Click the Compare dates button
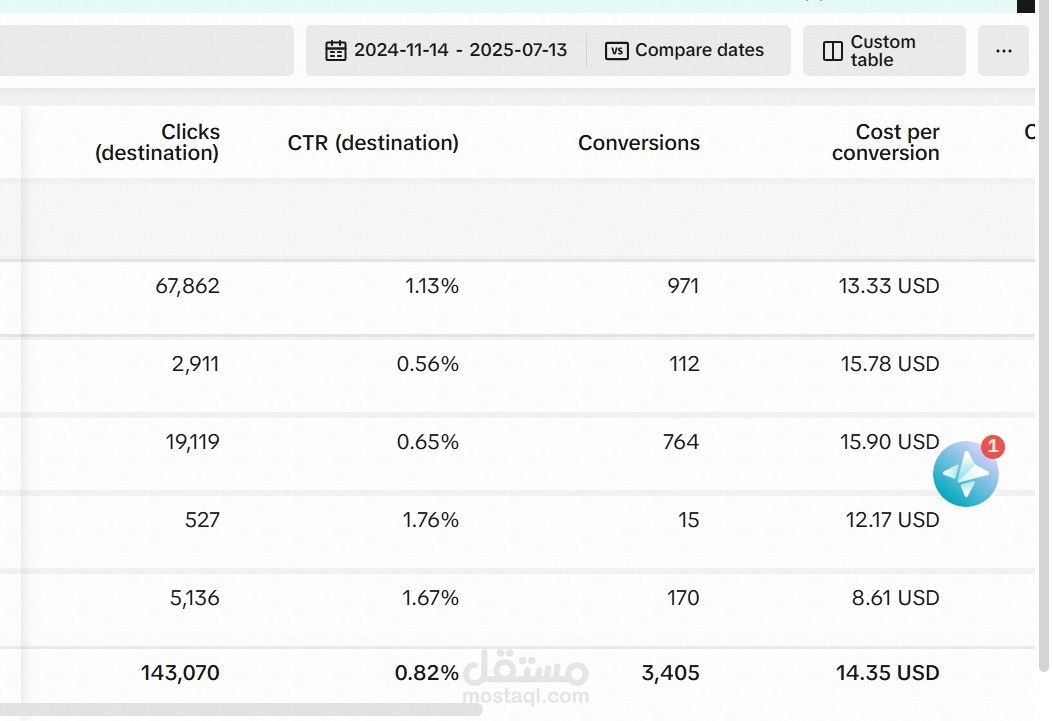 (x=684, y=50)
